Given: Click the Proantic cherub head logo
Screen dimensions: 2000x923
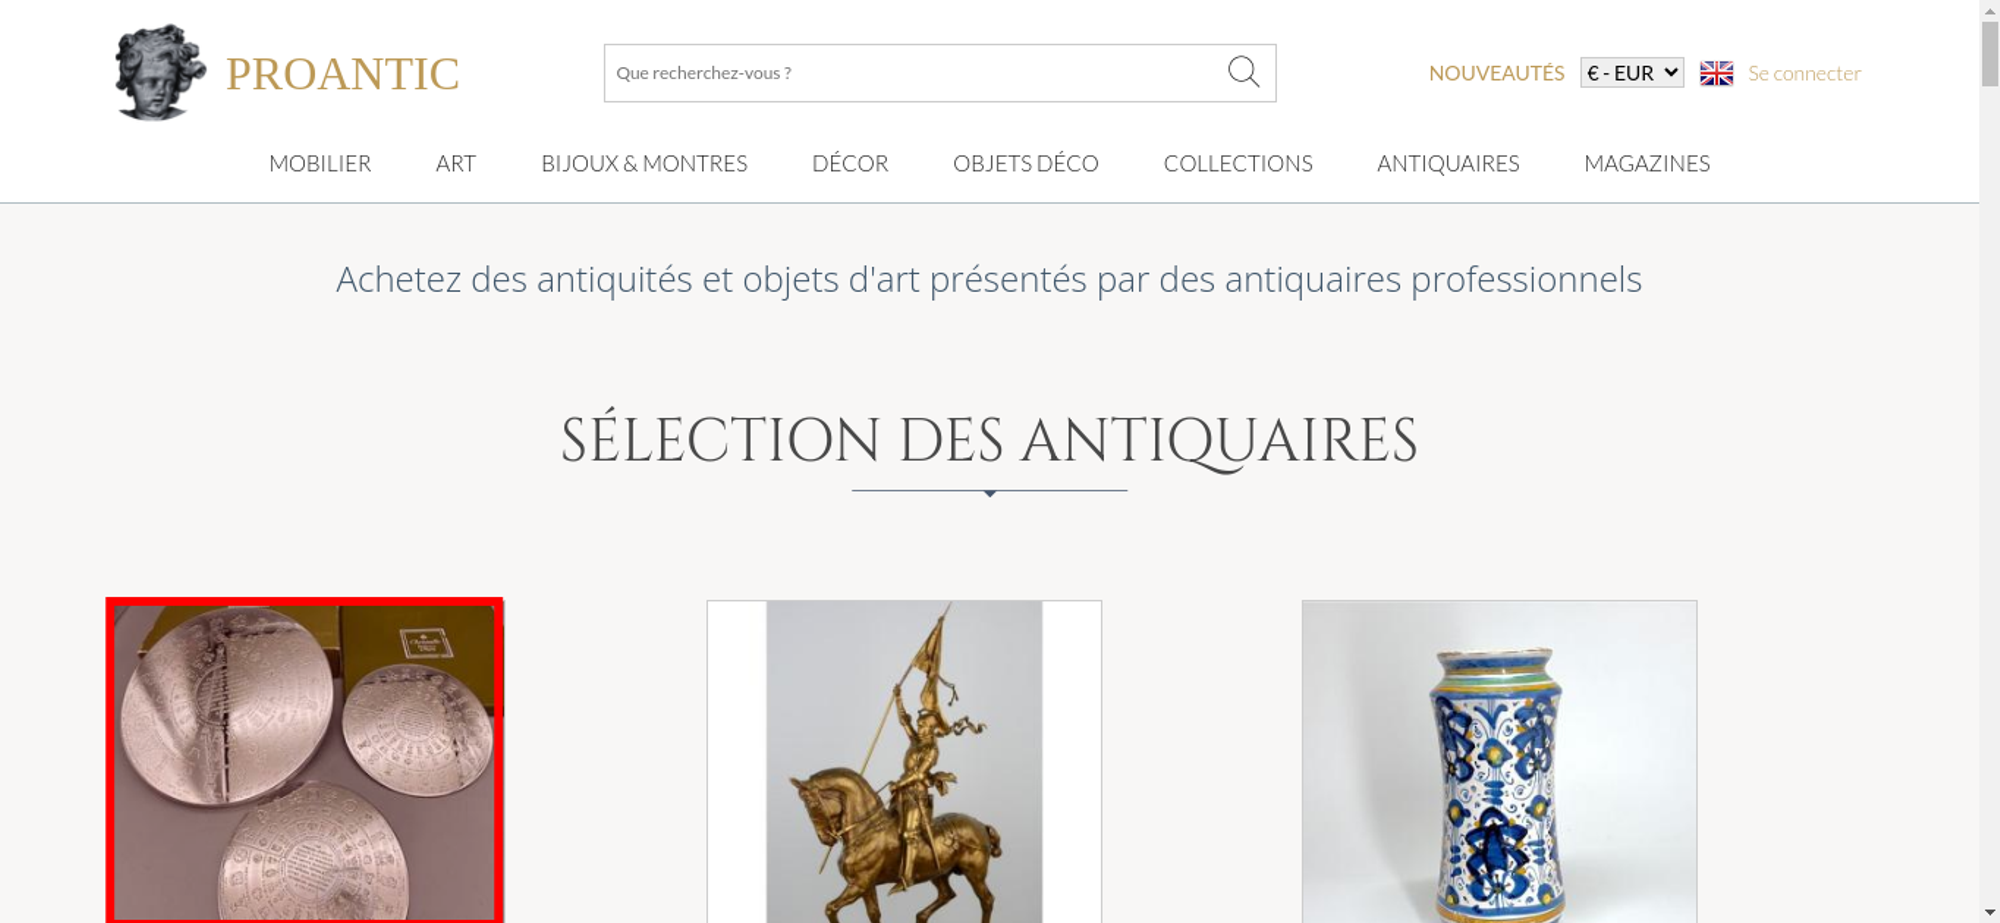Looking at the screenshot, I should 160,72.
